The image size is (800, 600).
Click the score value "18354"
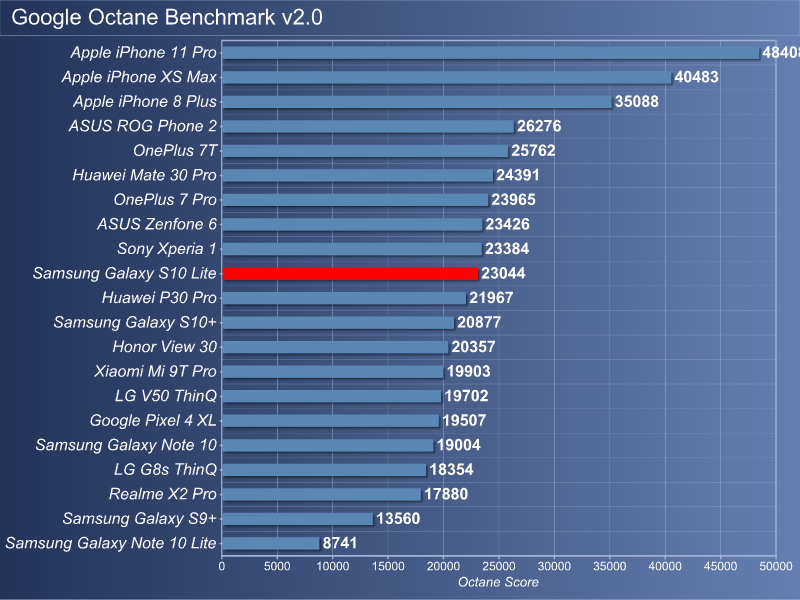click(x=452, y=469)
